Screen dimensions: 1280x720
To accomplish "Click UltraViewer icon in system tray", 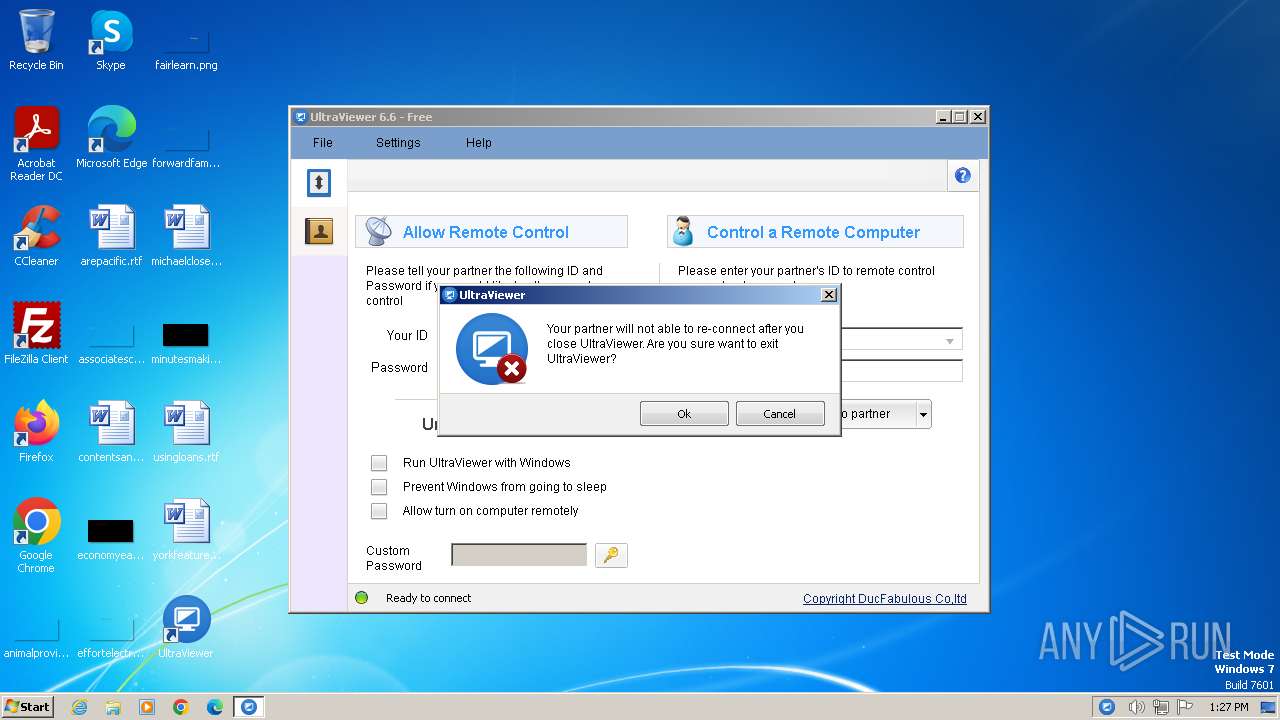I will (1107, 707).
